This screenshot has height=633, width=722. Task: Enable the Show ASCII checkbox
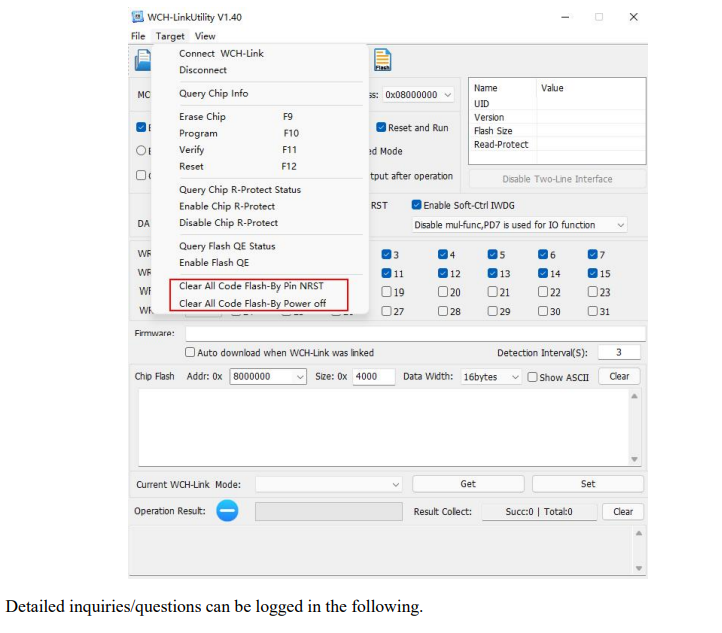click(532, 377)
